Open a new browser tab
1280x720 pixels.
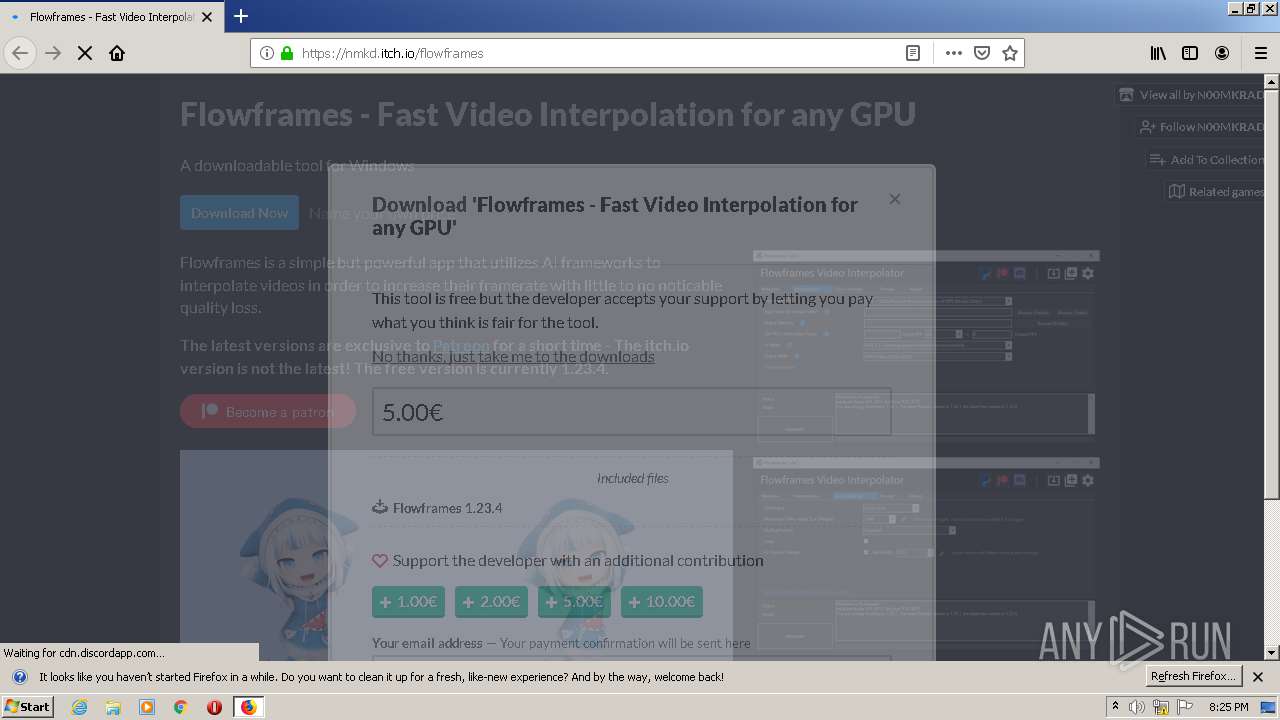[x=241, y=16]
